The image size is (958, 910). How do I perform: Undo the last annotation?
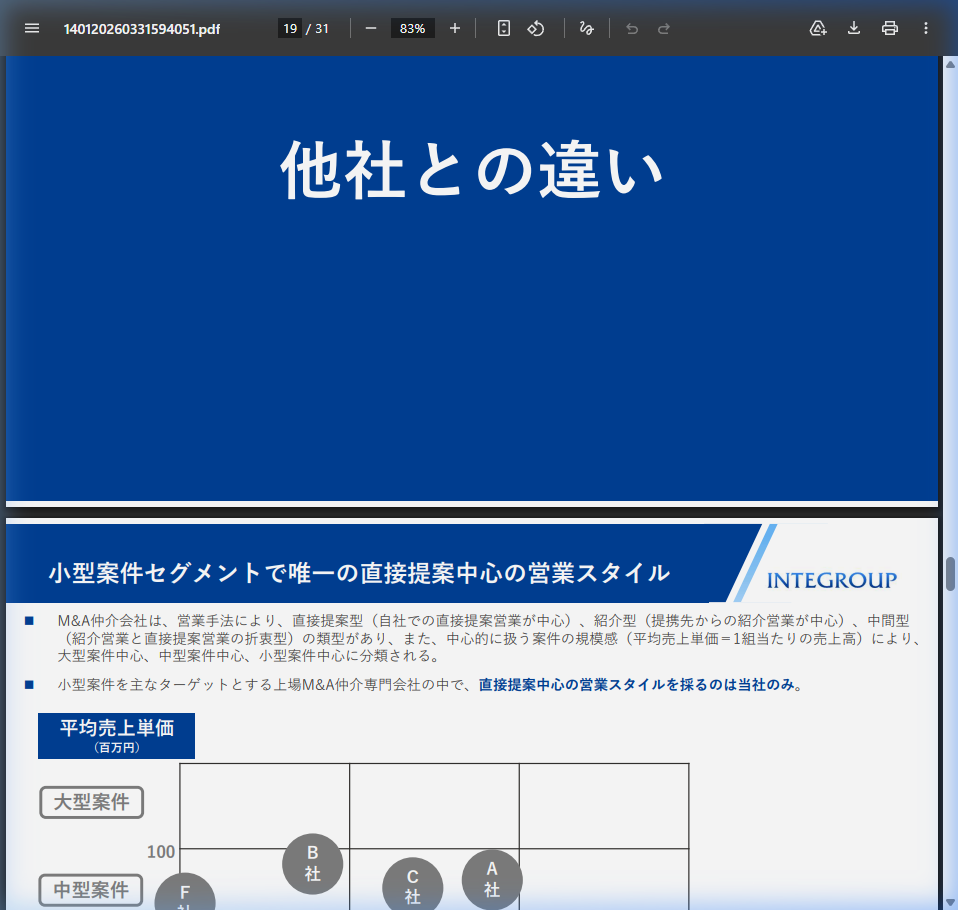pos(631,28)
